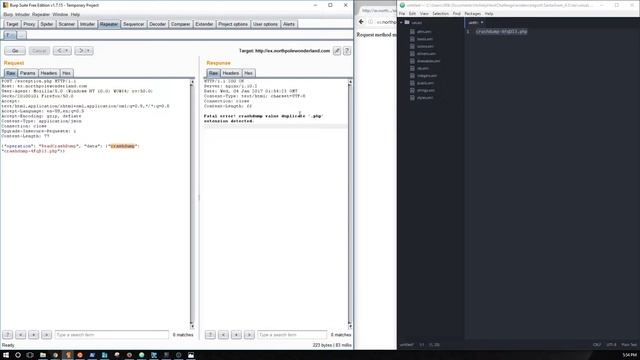The height and width of the screenshot is (360, 640).
Task: Open Repeater help with the question mark icon
Action: [x=347, y=51]
